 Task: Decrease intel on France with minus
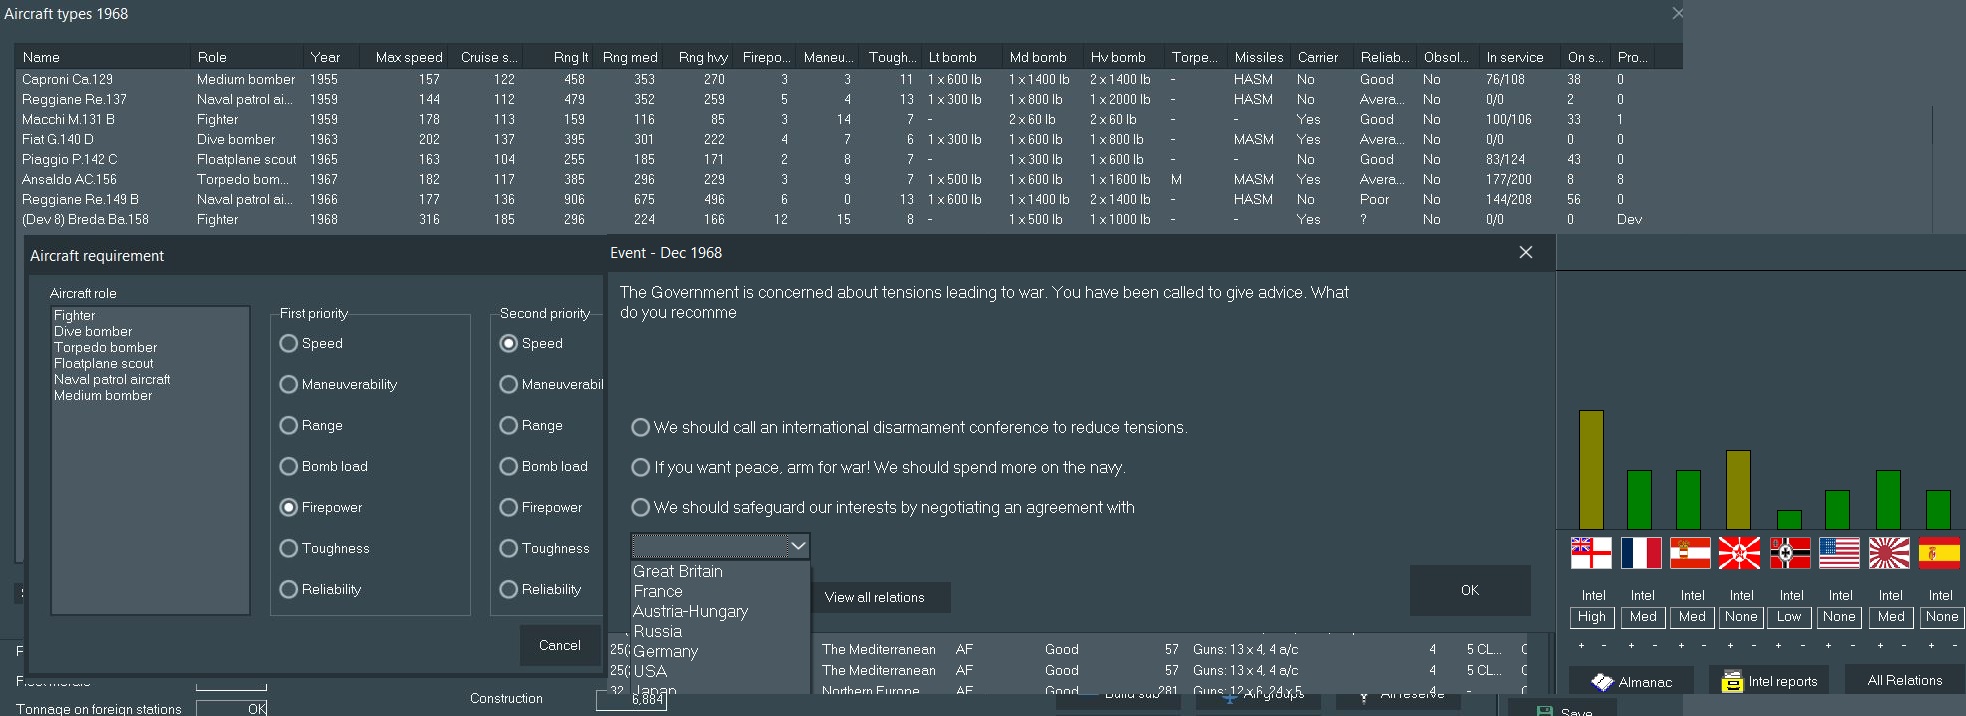tap(1655, 645)
